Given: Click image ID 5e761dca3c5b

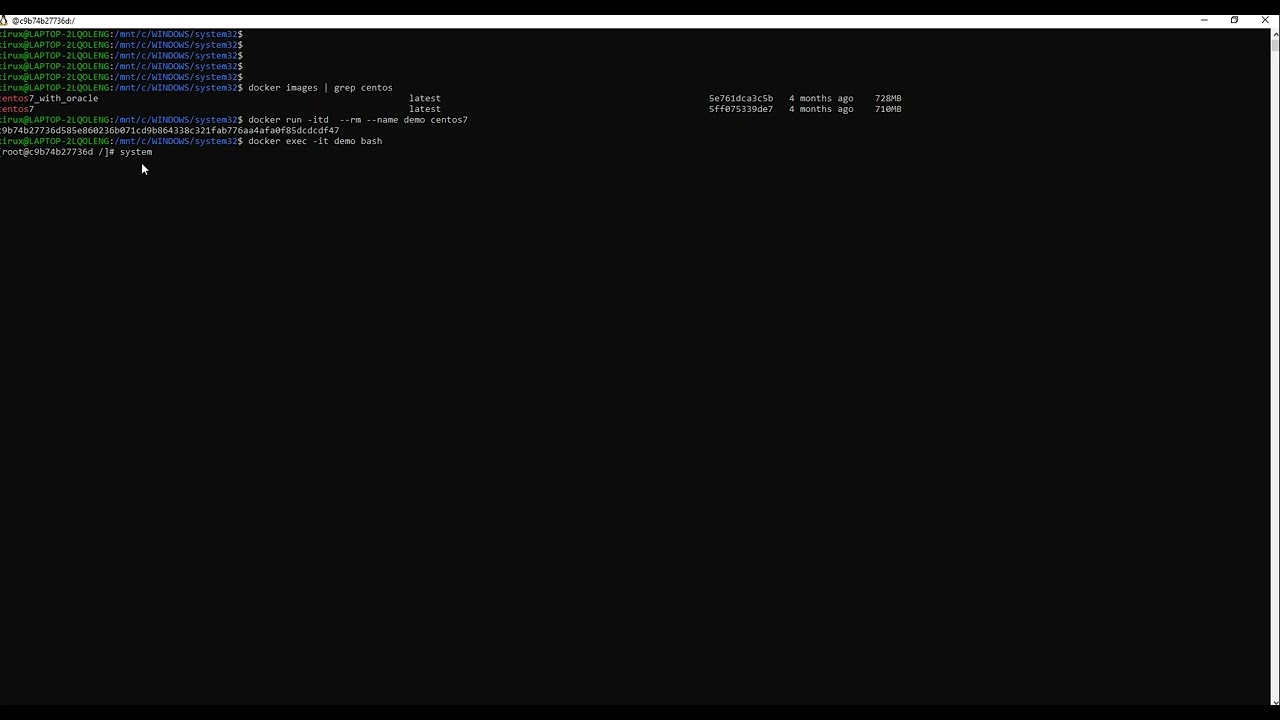Looking at the screenshot, I should coord(740,99).
